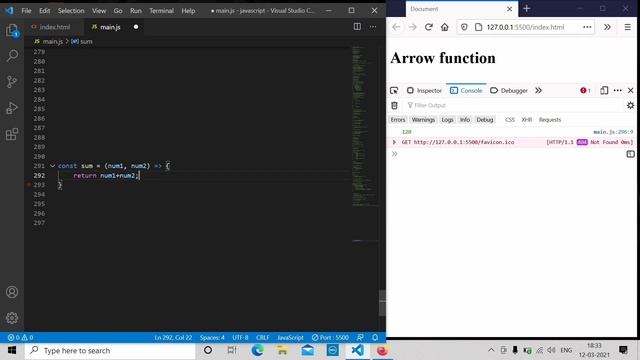Toggle the XHR console filter
The width and height of the screenshot is (640, 360).
click(x=527, y=120)
